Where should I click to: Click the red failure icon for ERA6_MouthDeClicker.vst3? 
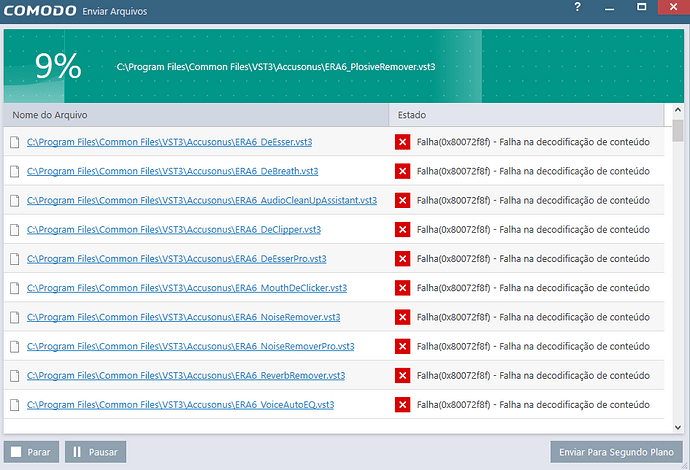(x=403, y=288)
